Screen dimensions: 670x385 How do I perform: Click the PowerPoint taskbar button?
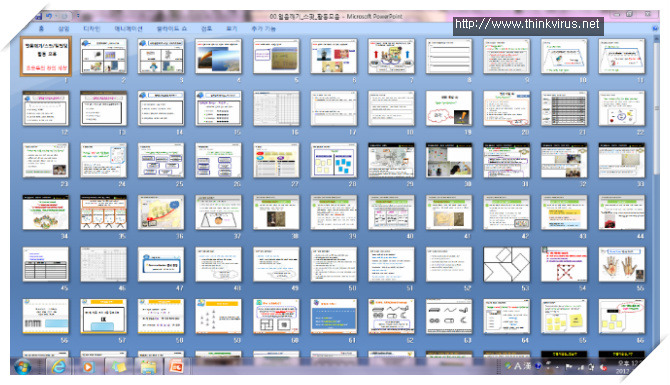[176, 367]
